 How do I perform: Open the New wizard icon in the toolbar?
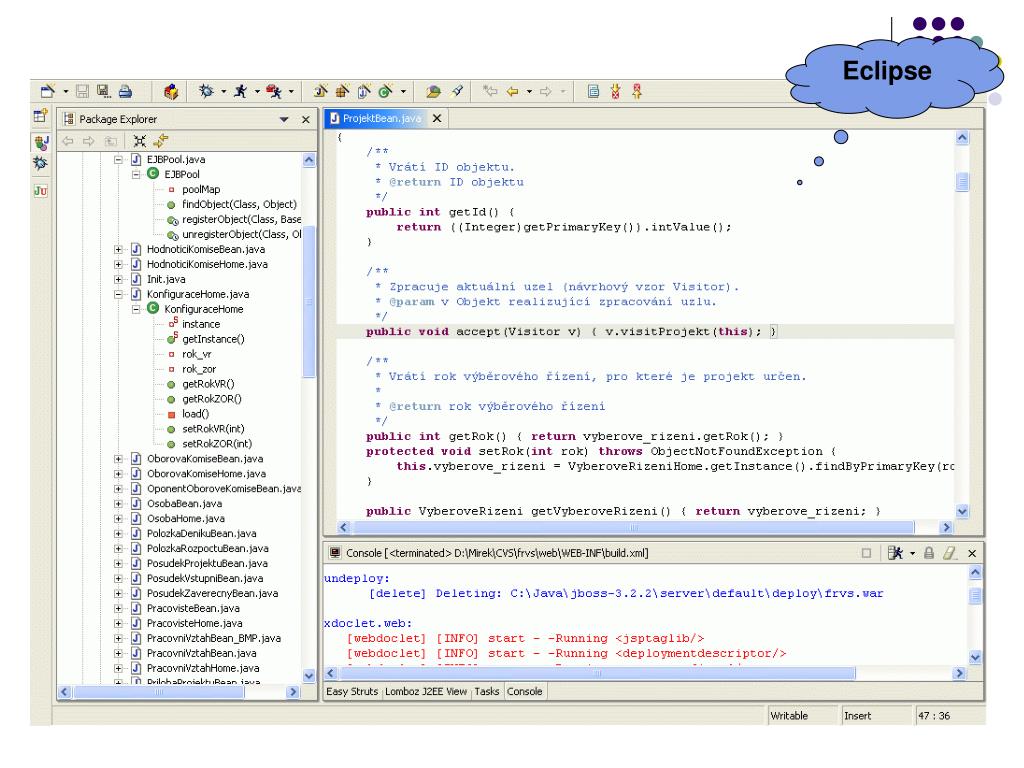[x=48, y=91]
